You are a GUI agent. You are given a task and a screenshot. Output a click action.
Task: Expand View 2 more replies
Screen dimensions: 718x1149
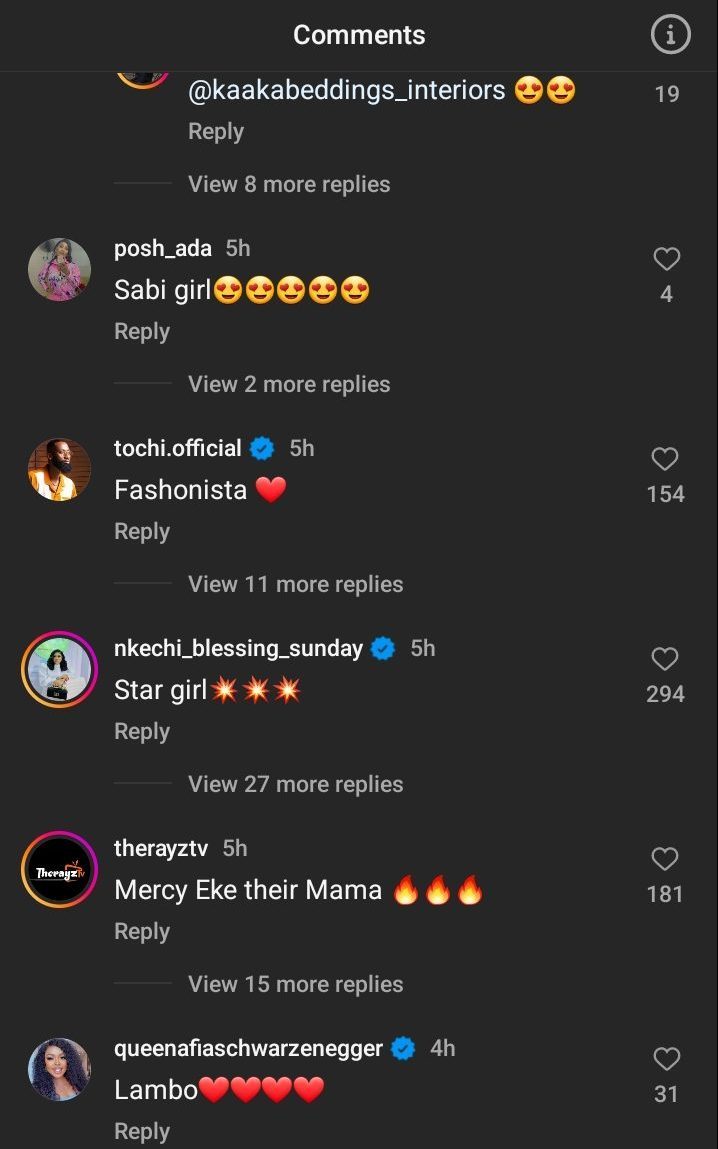289,384
